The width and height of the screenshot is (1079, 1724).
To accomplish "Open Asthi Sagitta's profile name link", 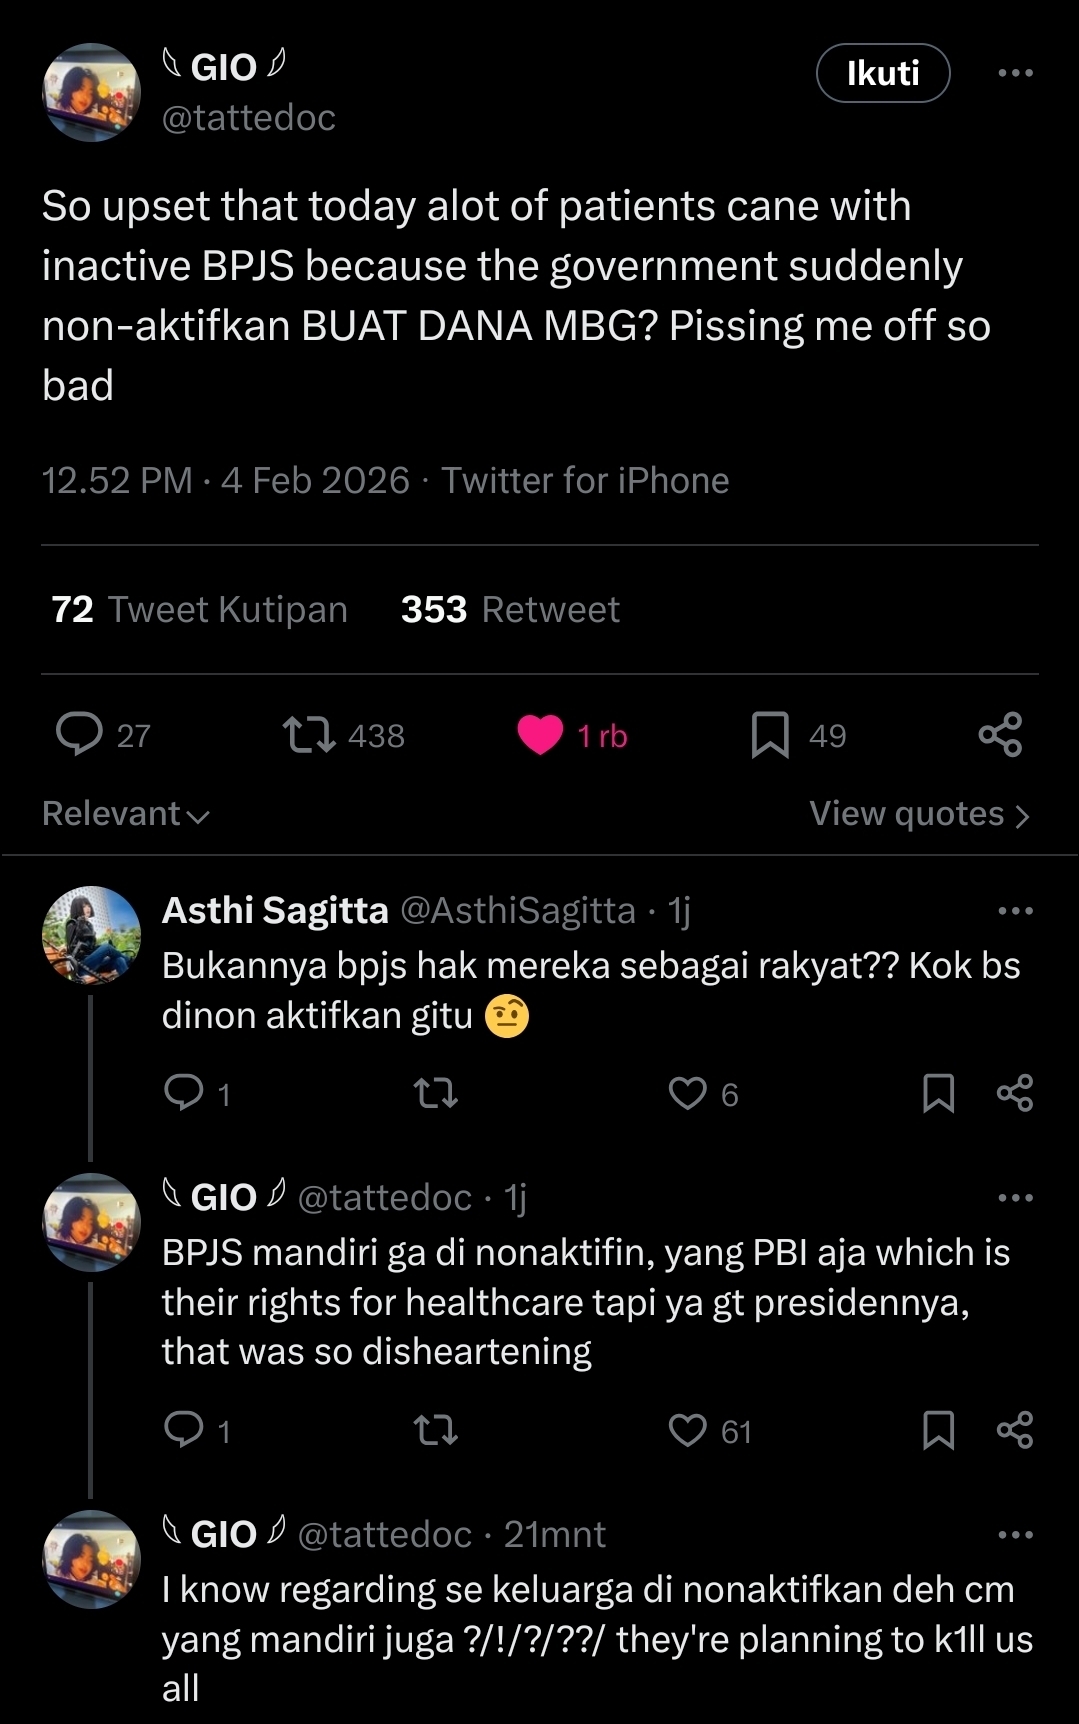I will point(275,911).
